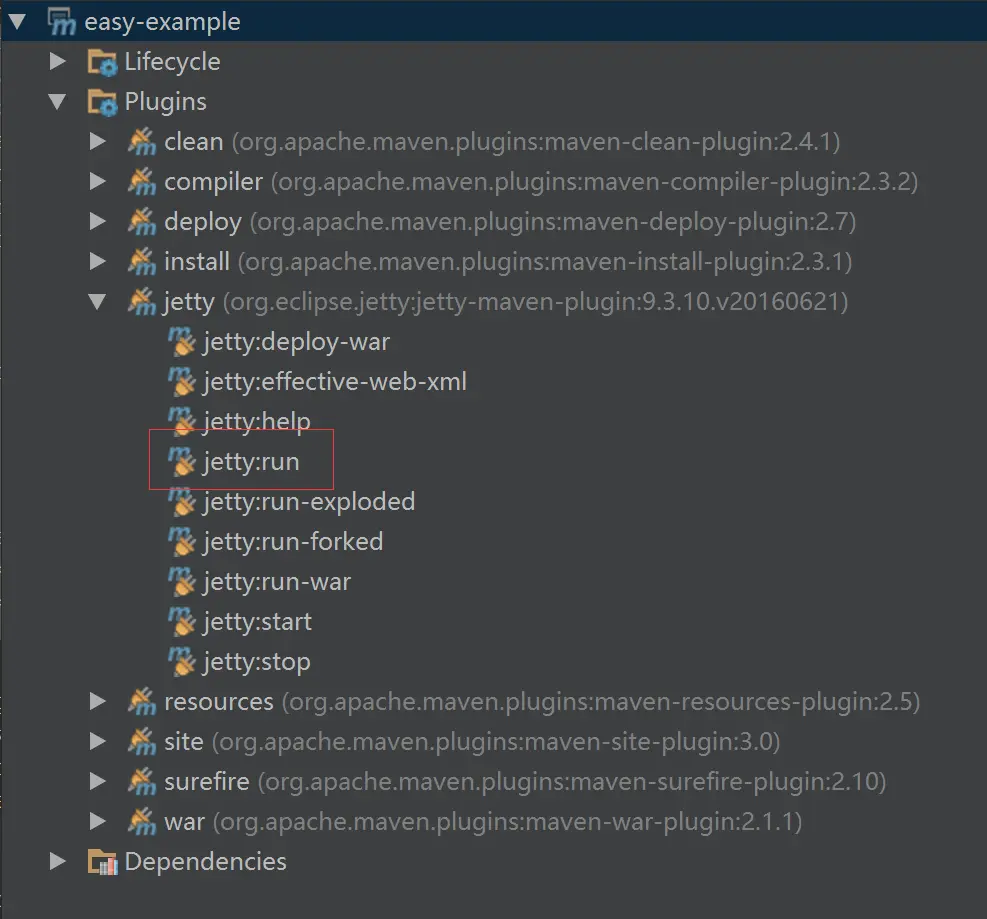
Task: Click the jetty:help goal icon
Action: click(182, 422)
